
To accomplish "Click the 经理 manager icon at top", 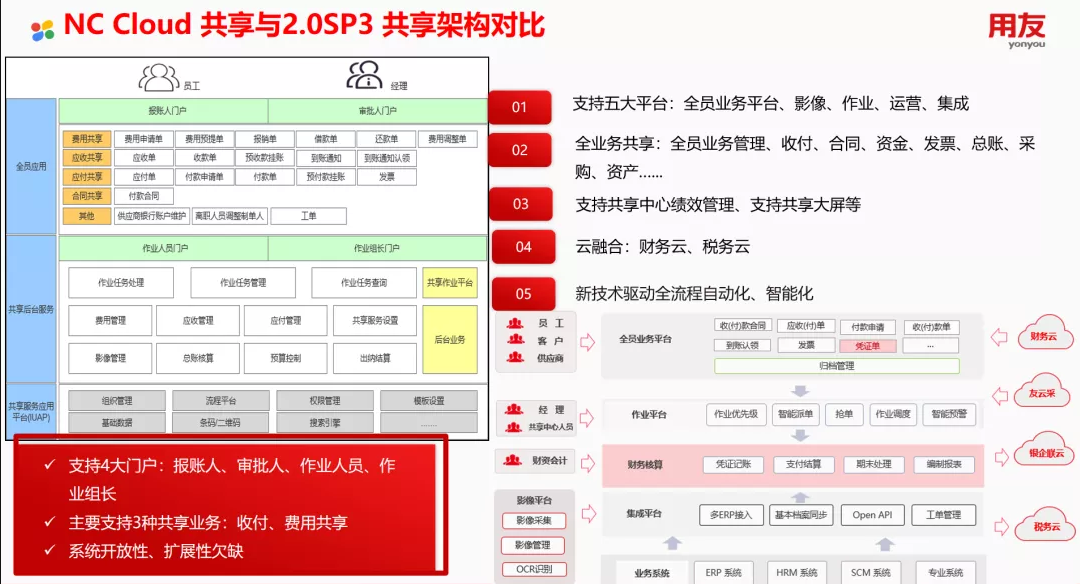I will tap(364, 75).
